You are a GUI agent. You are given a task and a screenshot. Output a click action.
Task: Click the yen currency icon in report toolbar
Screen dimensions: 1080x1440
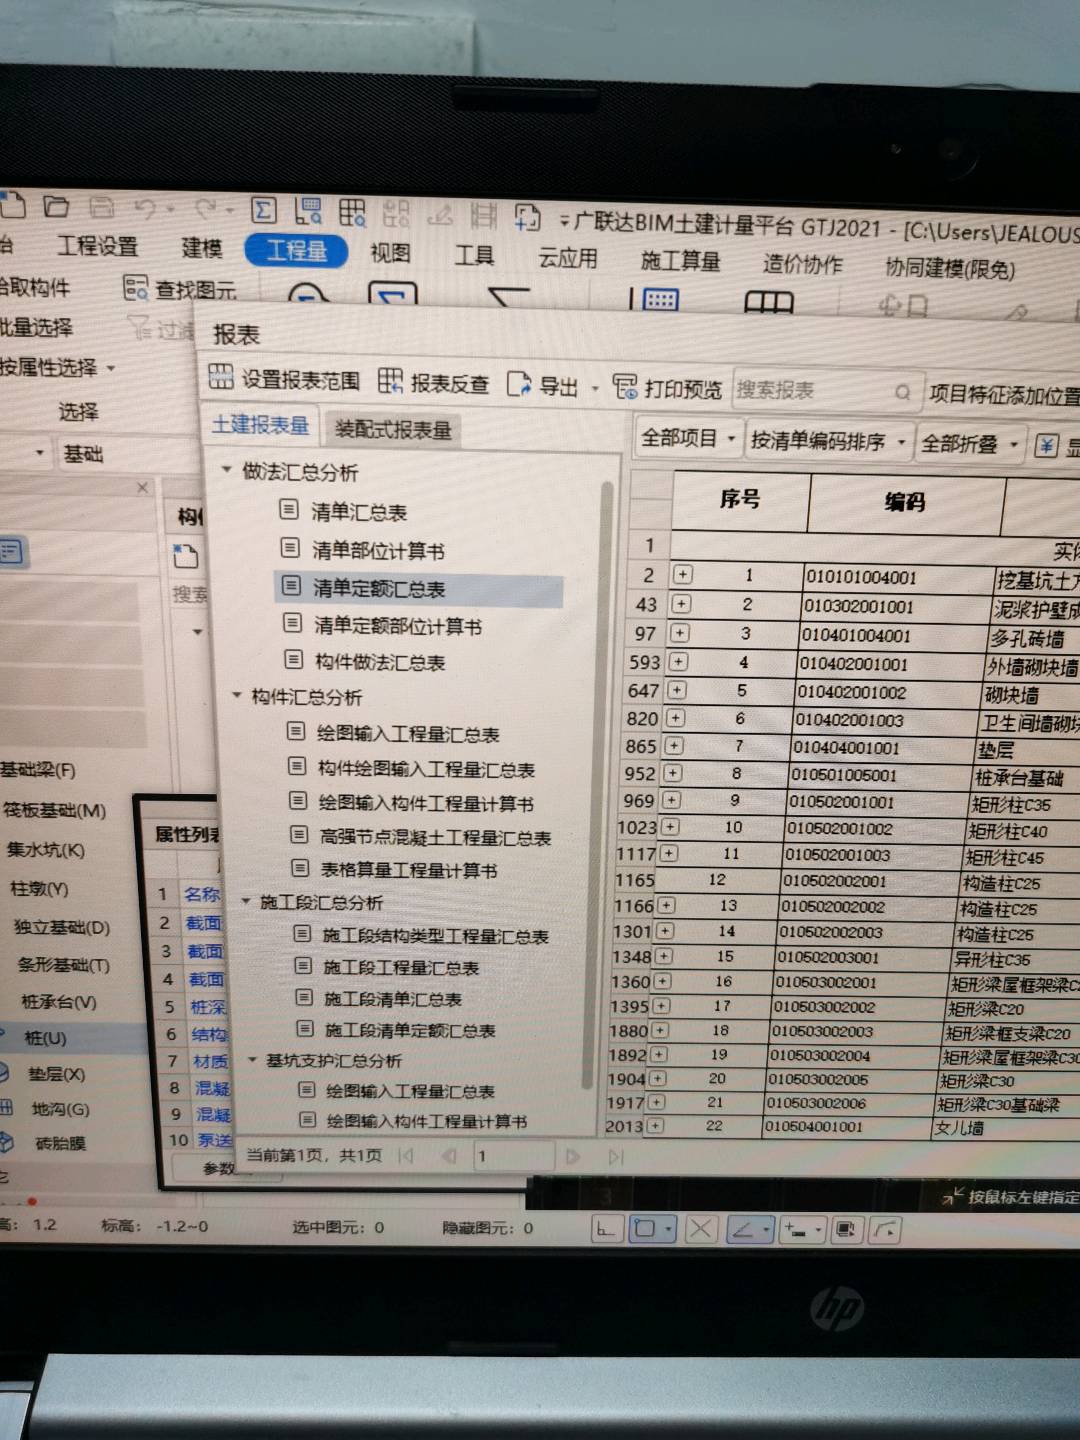[x=1046, y=445]
